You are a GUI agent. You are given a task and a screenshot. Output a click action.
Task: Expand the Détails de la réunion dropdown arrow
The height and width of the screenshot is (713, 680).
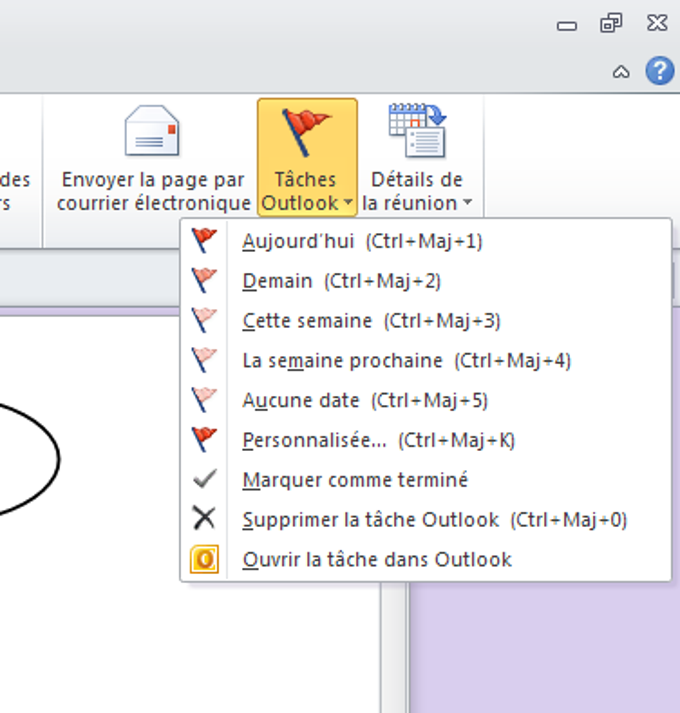(468, 201)
